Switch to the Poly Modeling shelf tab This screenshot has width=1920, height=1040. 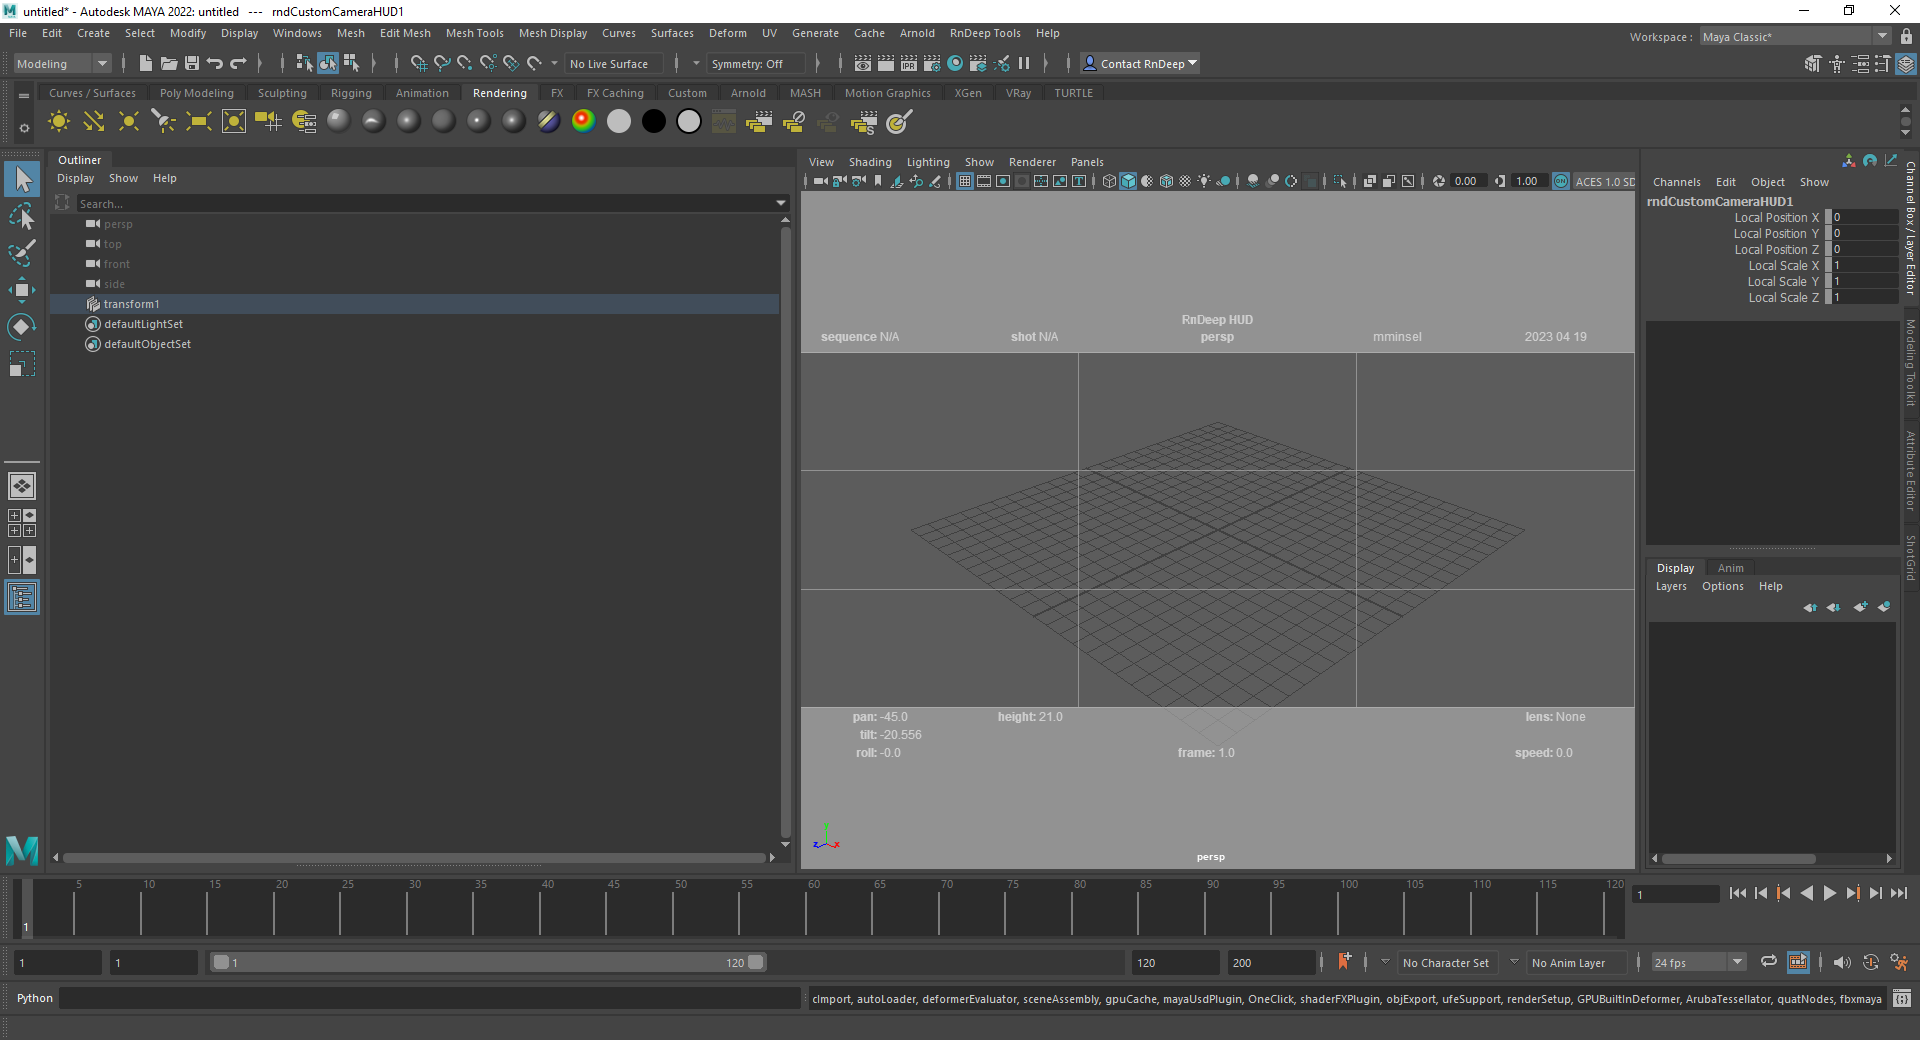point(196,93)
